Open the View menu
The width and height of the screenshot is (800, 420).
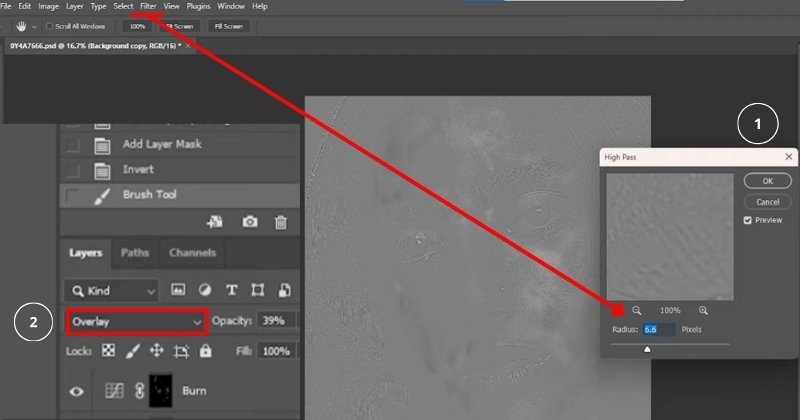171,6
